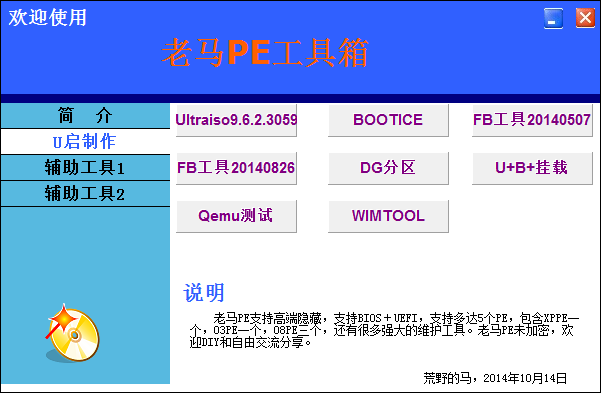Viewport: 601px width, 396px height.
Task: Click the golden disc wizard icon
Action: click(73, 334)
